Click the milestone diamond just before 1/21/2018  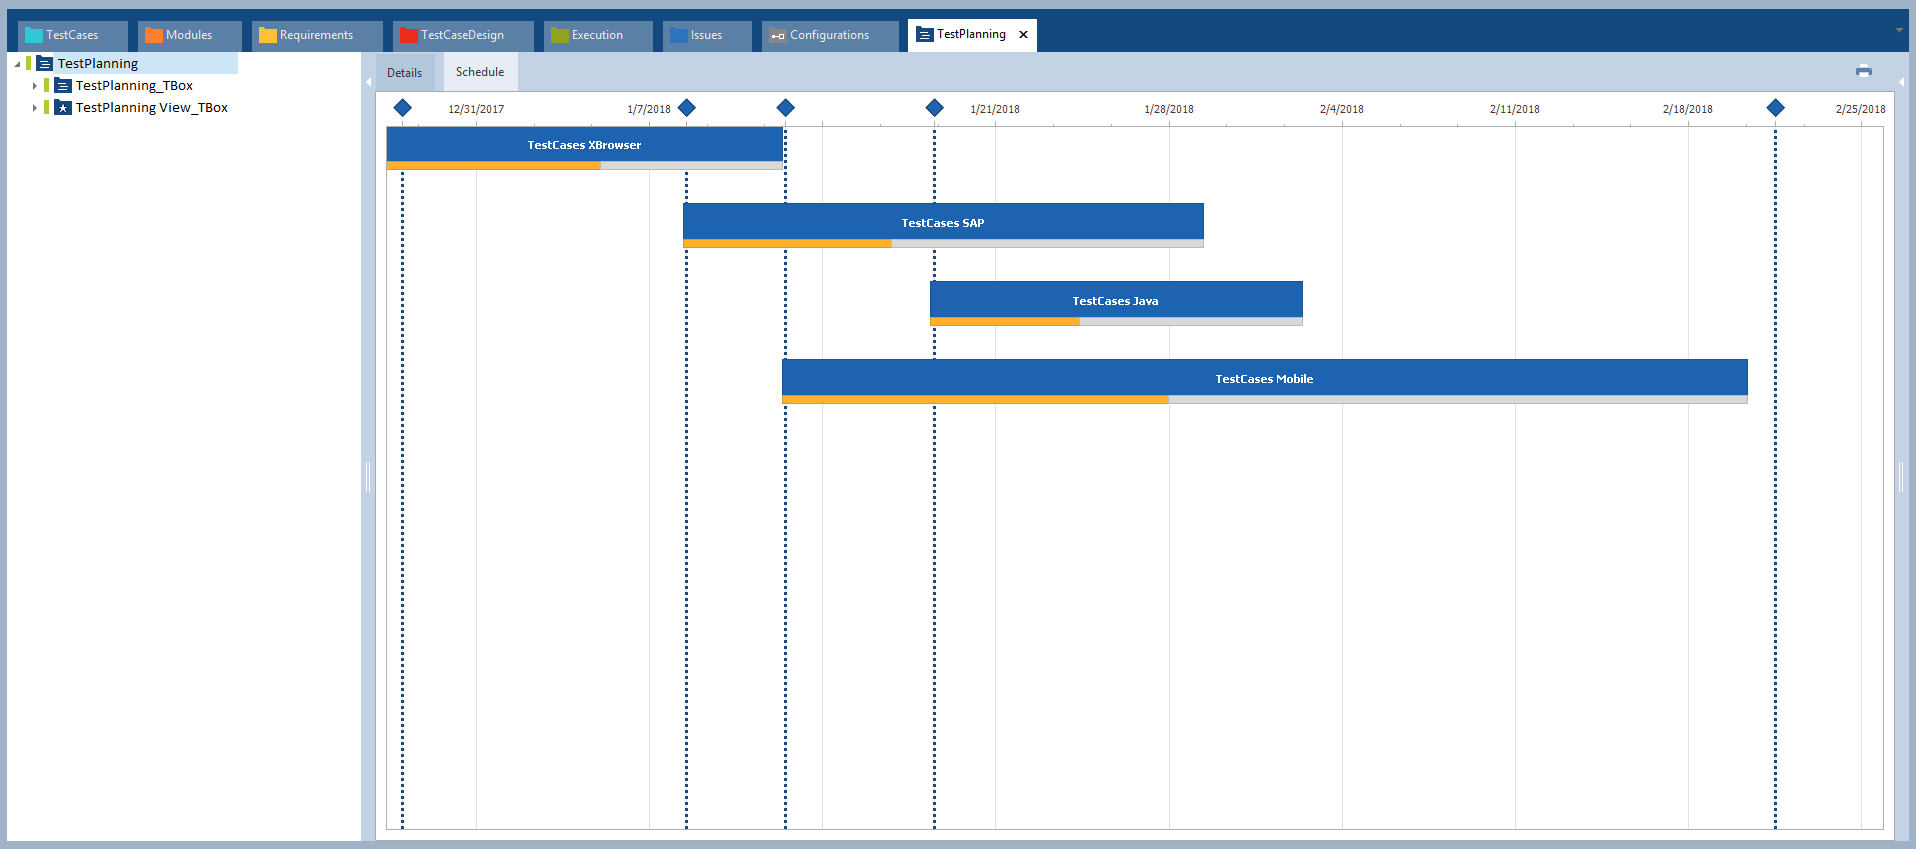tap(935, 108)
